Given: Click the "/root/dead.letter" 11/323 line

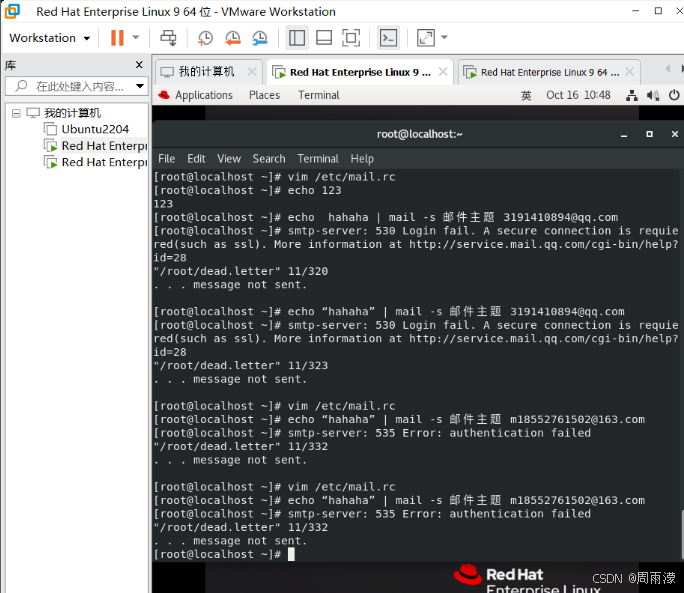Looking at the screenshot, I should 241,366.
